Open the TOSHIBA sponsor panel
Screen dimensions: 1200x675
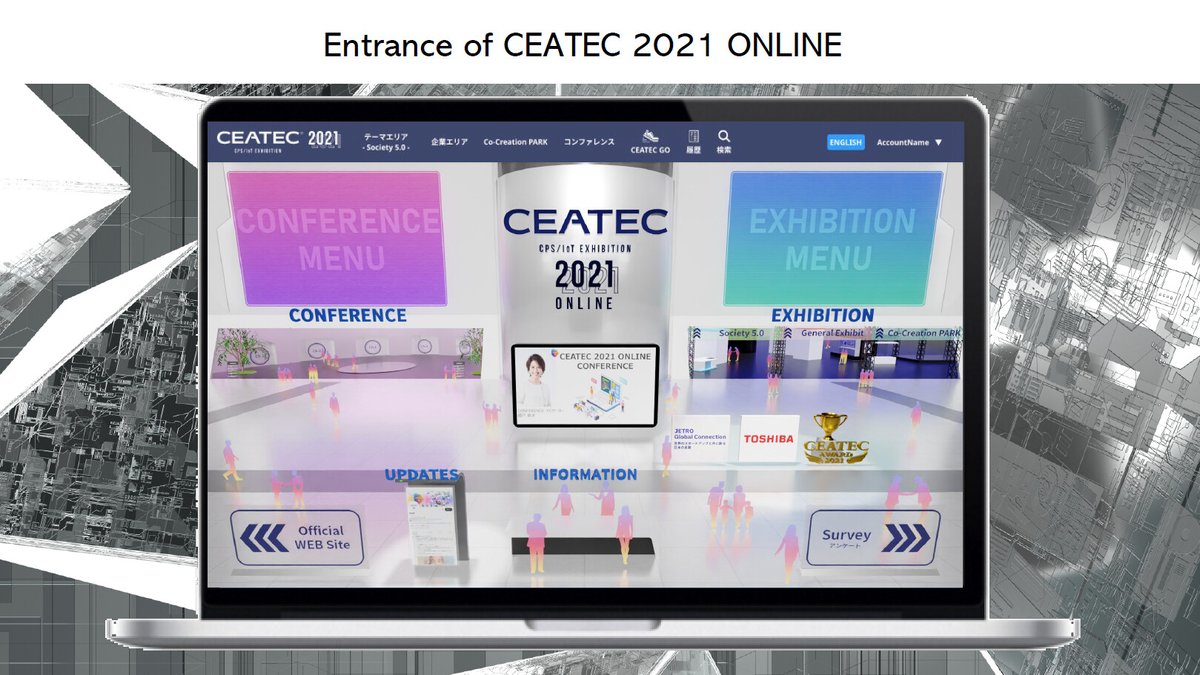click(769, 439)
